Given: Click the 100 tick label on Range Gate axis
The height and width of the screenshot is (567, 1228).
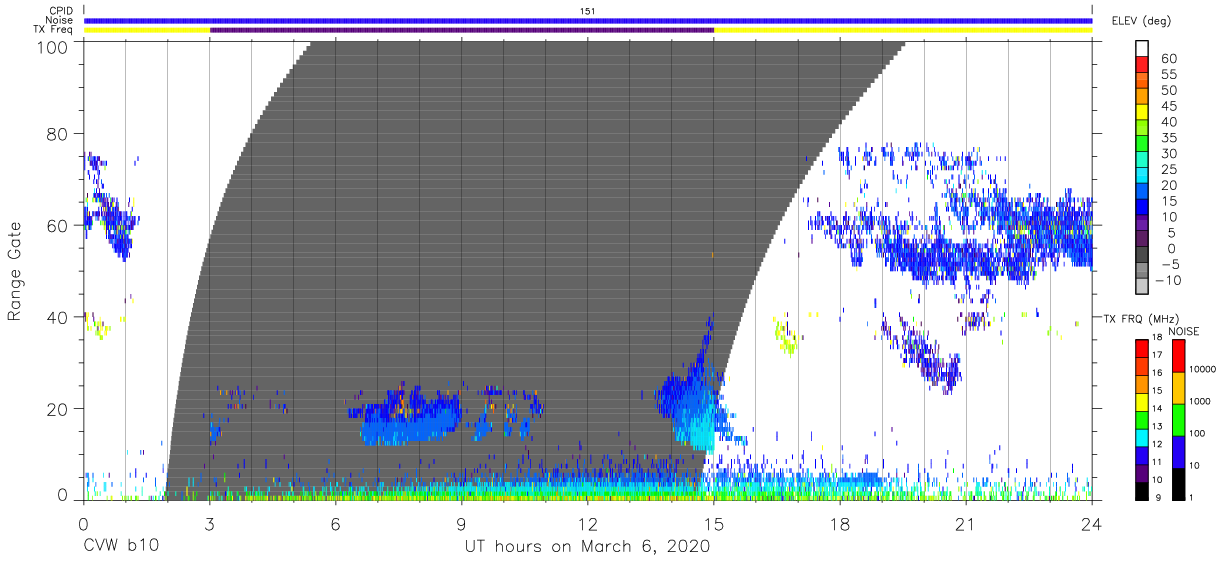Looking at the screenshot, I should 54,47.
